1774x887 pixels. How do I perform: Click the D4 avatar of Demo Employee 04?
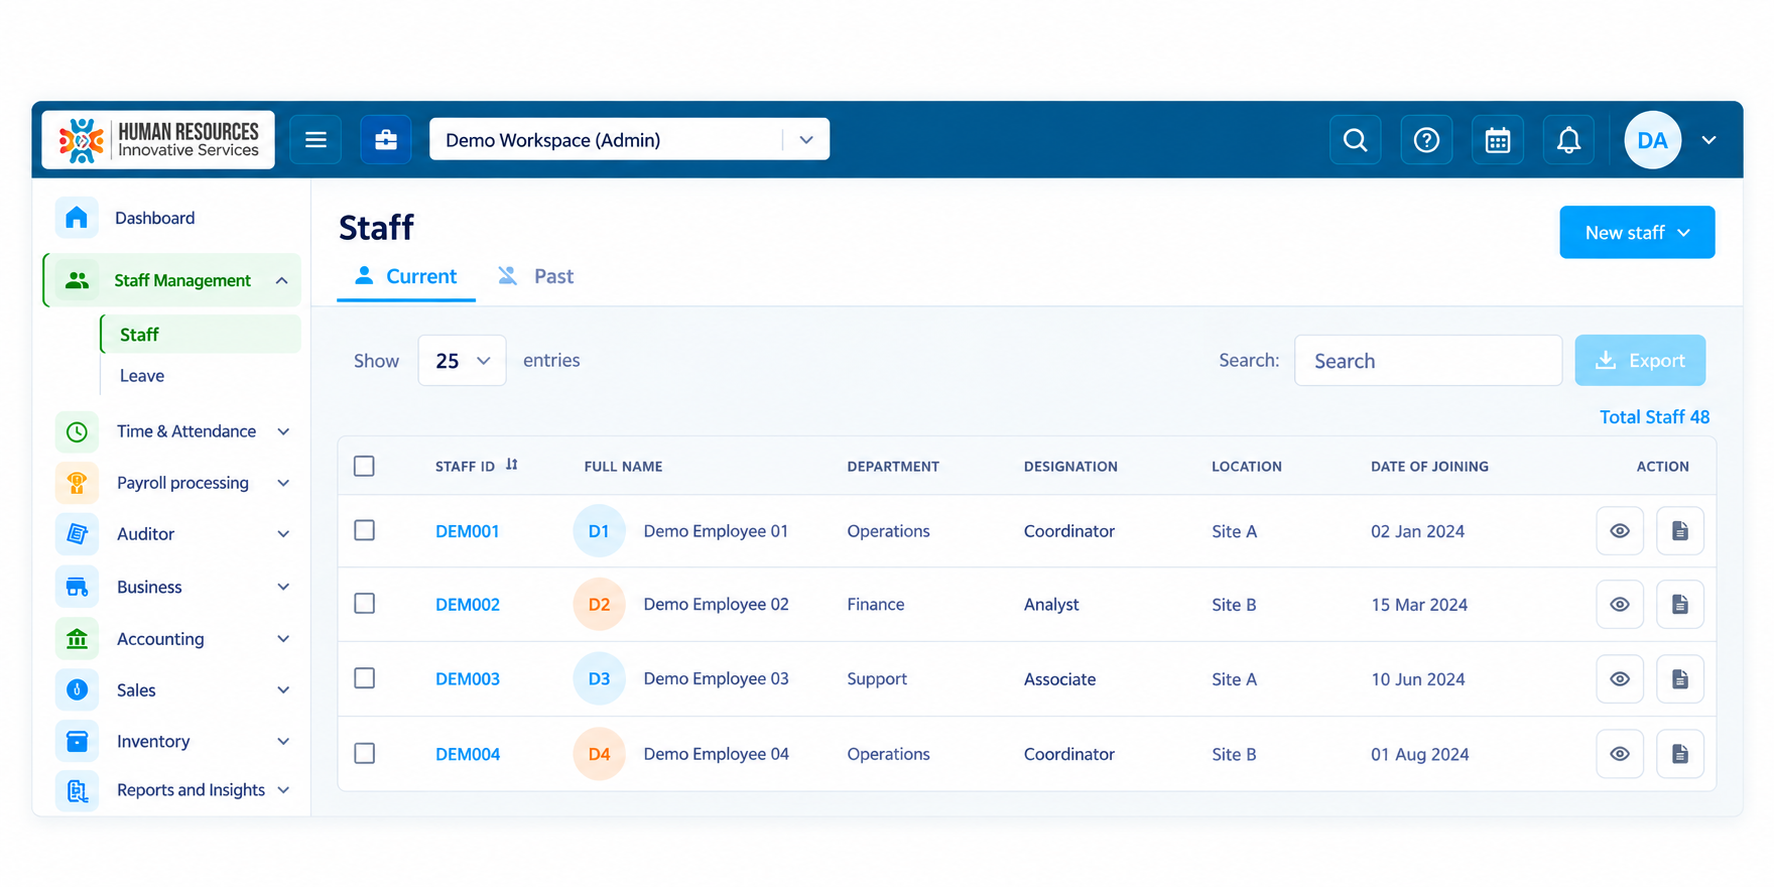pyautogui.click(x=599, y=754)
